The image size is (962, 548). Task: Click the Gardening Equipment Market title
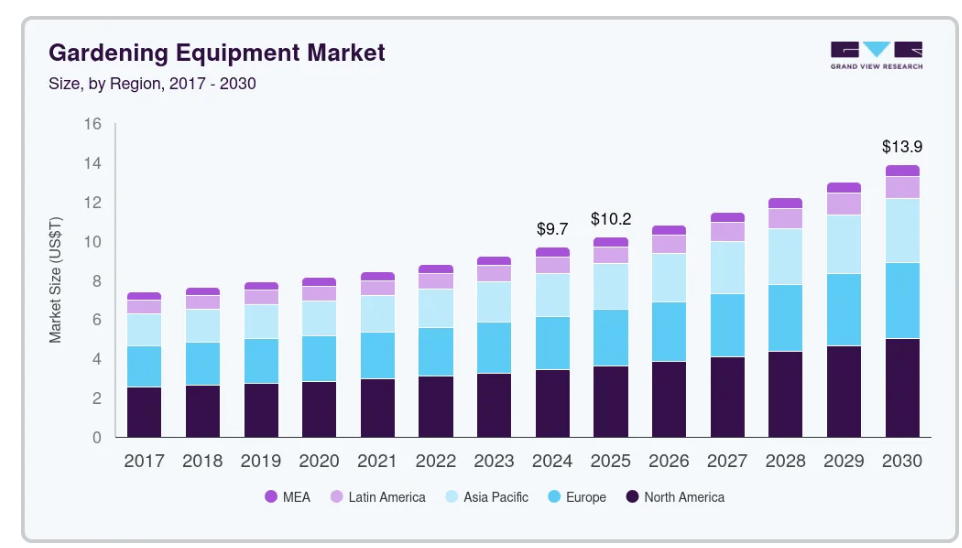[x=217, y=53]
